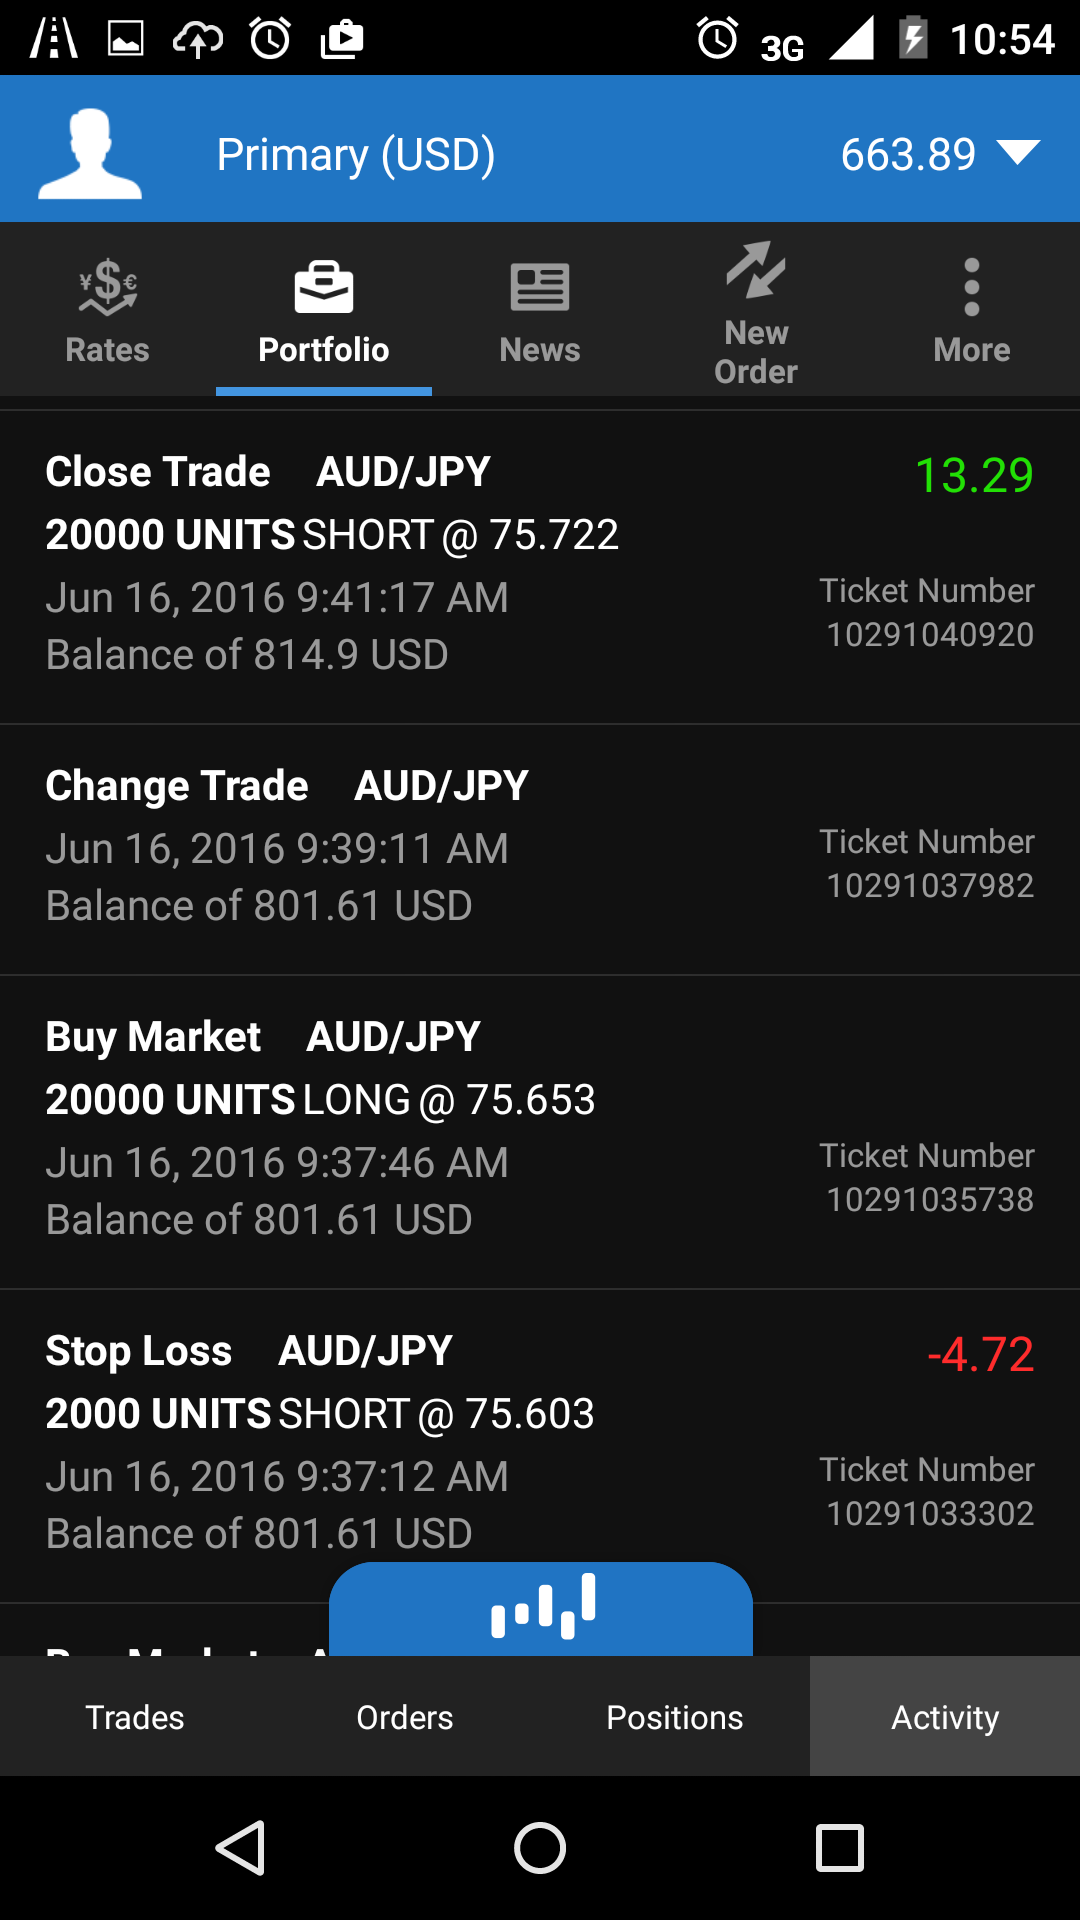Open the Primary (USD) account selector

tap(356, 155)
